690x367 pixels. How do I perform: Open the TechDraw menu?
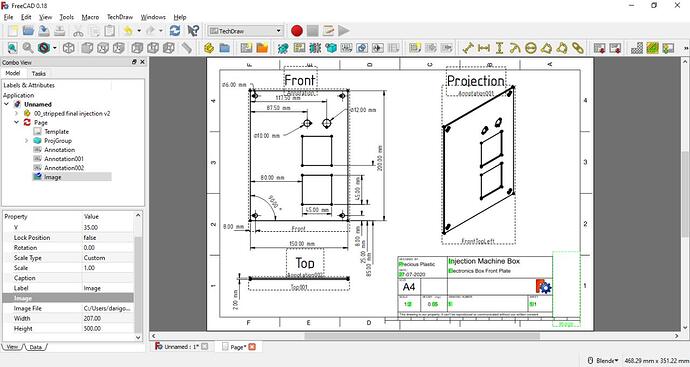point(120,17)
